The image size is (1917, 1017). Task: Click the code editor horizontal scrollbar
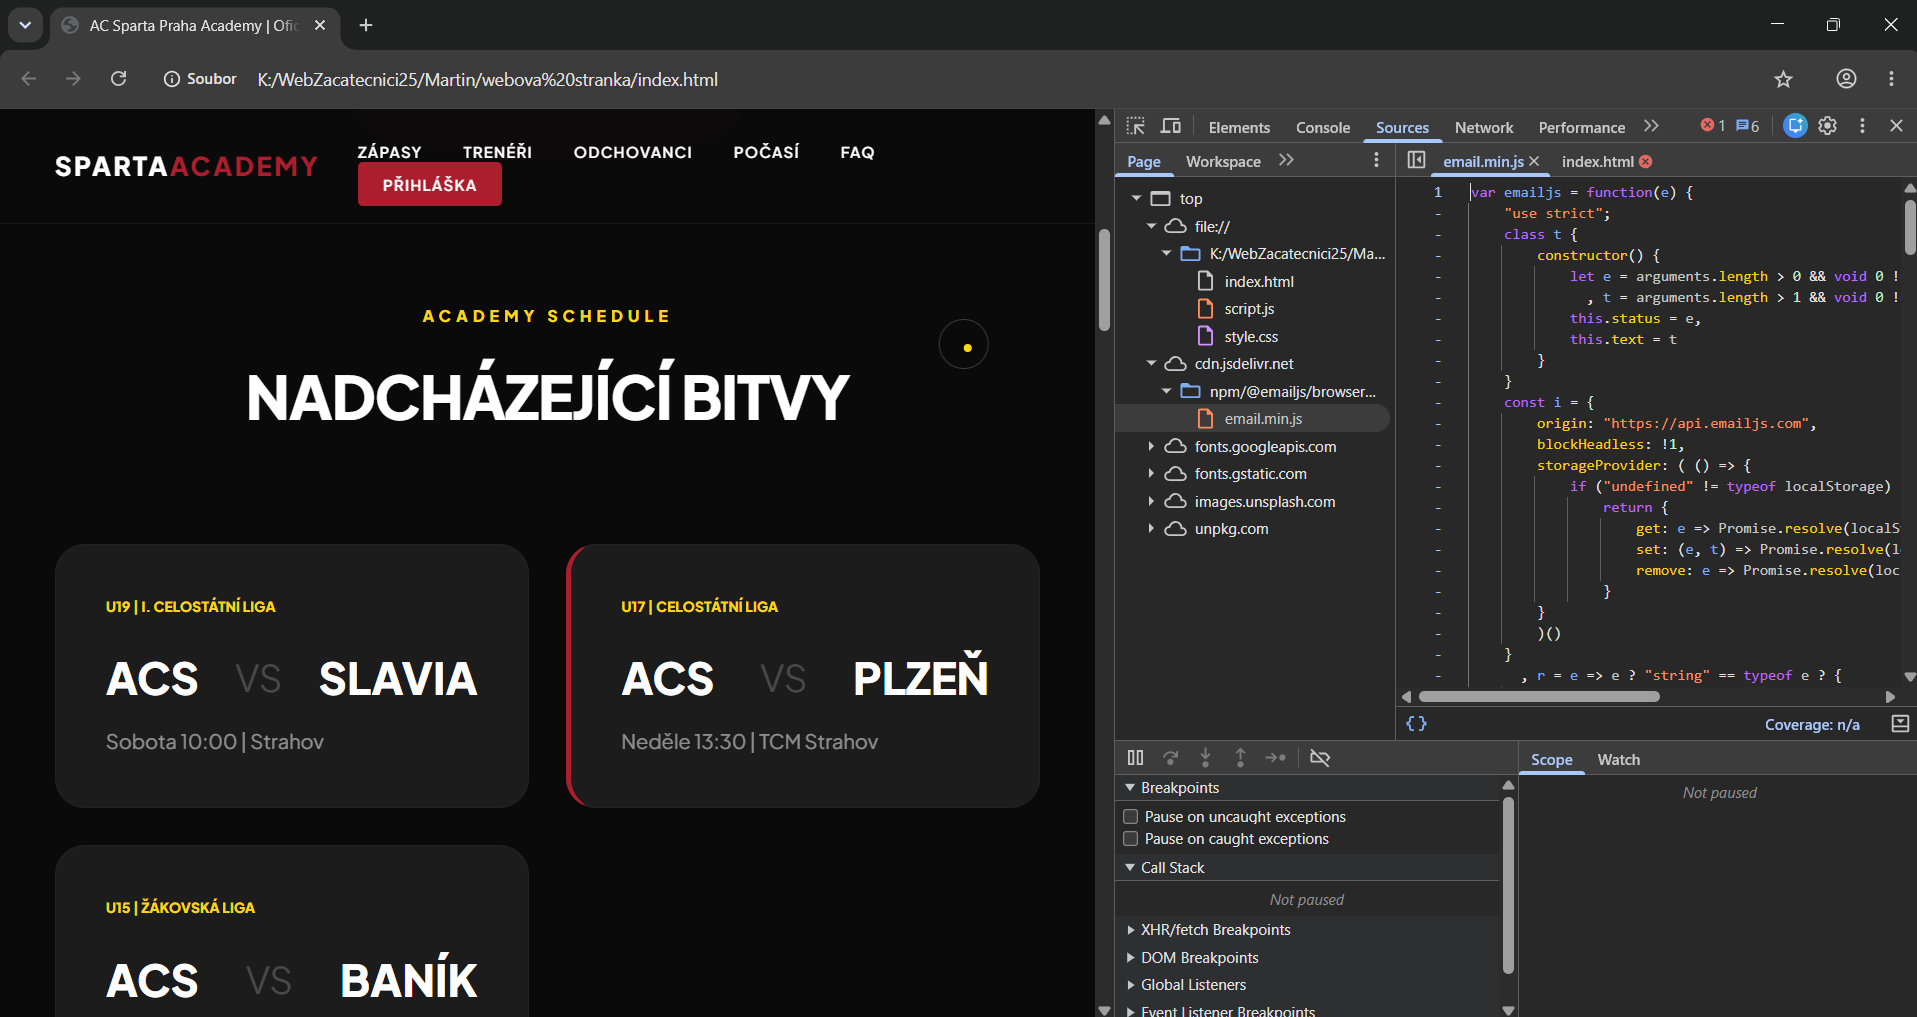click(x=1539, y=696)
